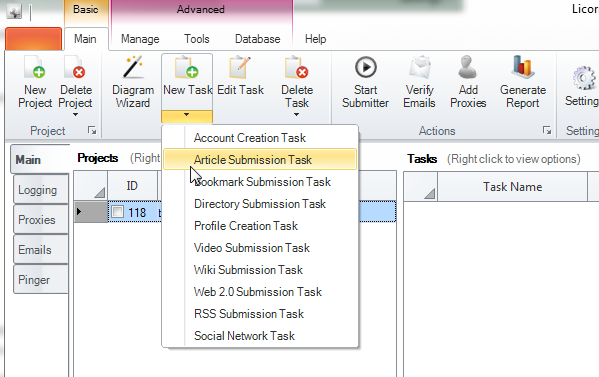Choose Bookmark Submission Task
The width and height of the screenshot is (599, 377).
click(x=262, y=182)
